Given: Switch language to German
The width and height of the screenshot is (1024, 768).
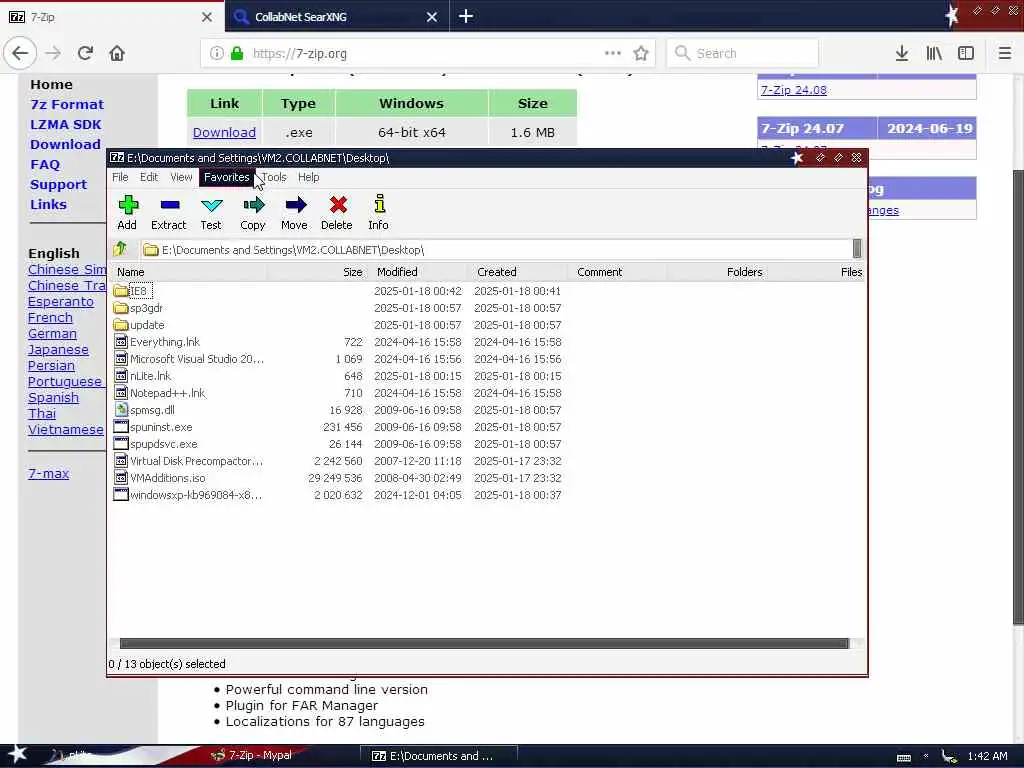Looking at the screenshot, I should pyautogui.click(x=52, y=334).
